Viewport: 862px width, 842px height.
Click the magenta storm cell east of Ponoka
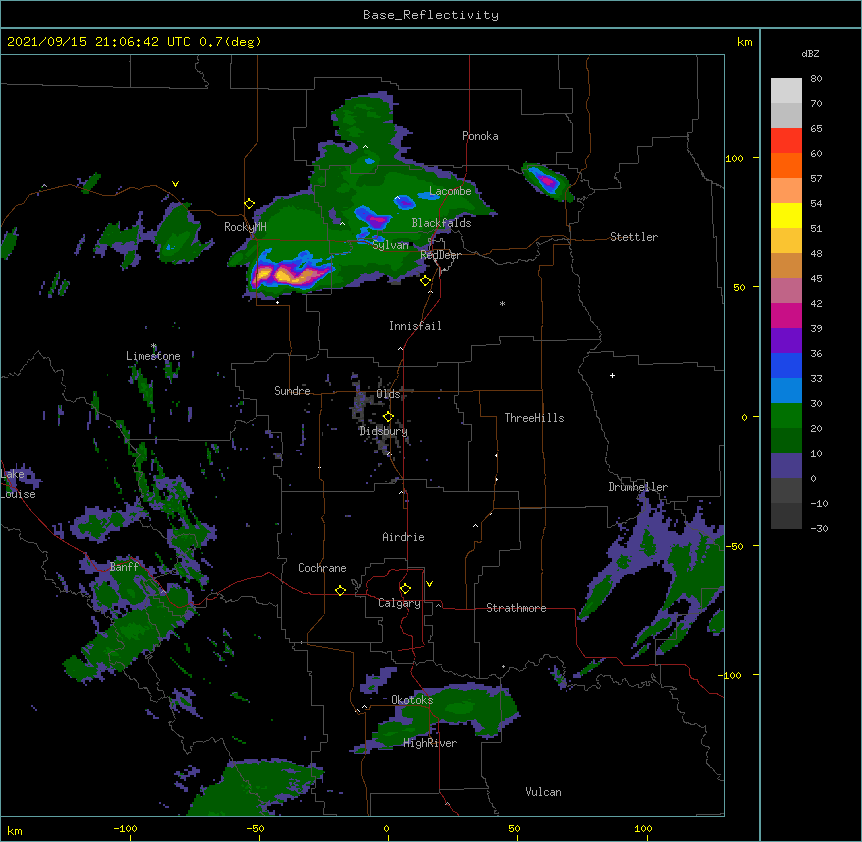547,180
